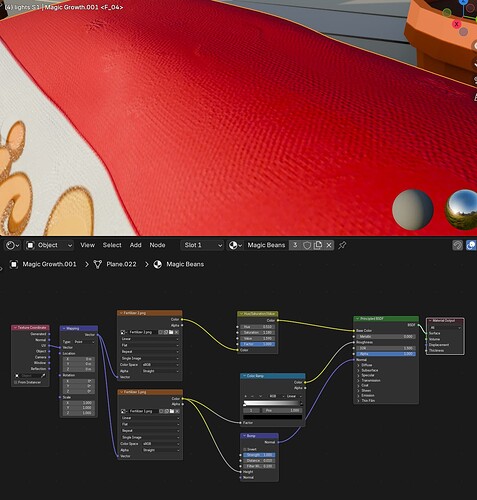Screen dimensions: 477x500
Task: Open Color Space sRGB dropdown in top Image Texture
Action: tap(160, 365)
